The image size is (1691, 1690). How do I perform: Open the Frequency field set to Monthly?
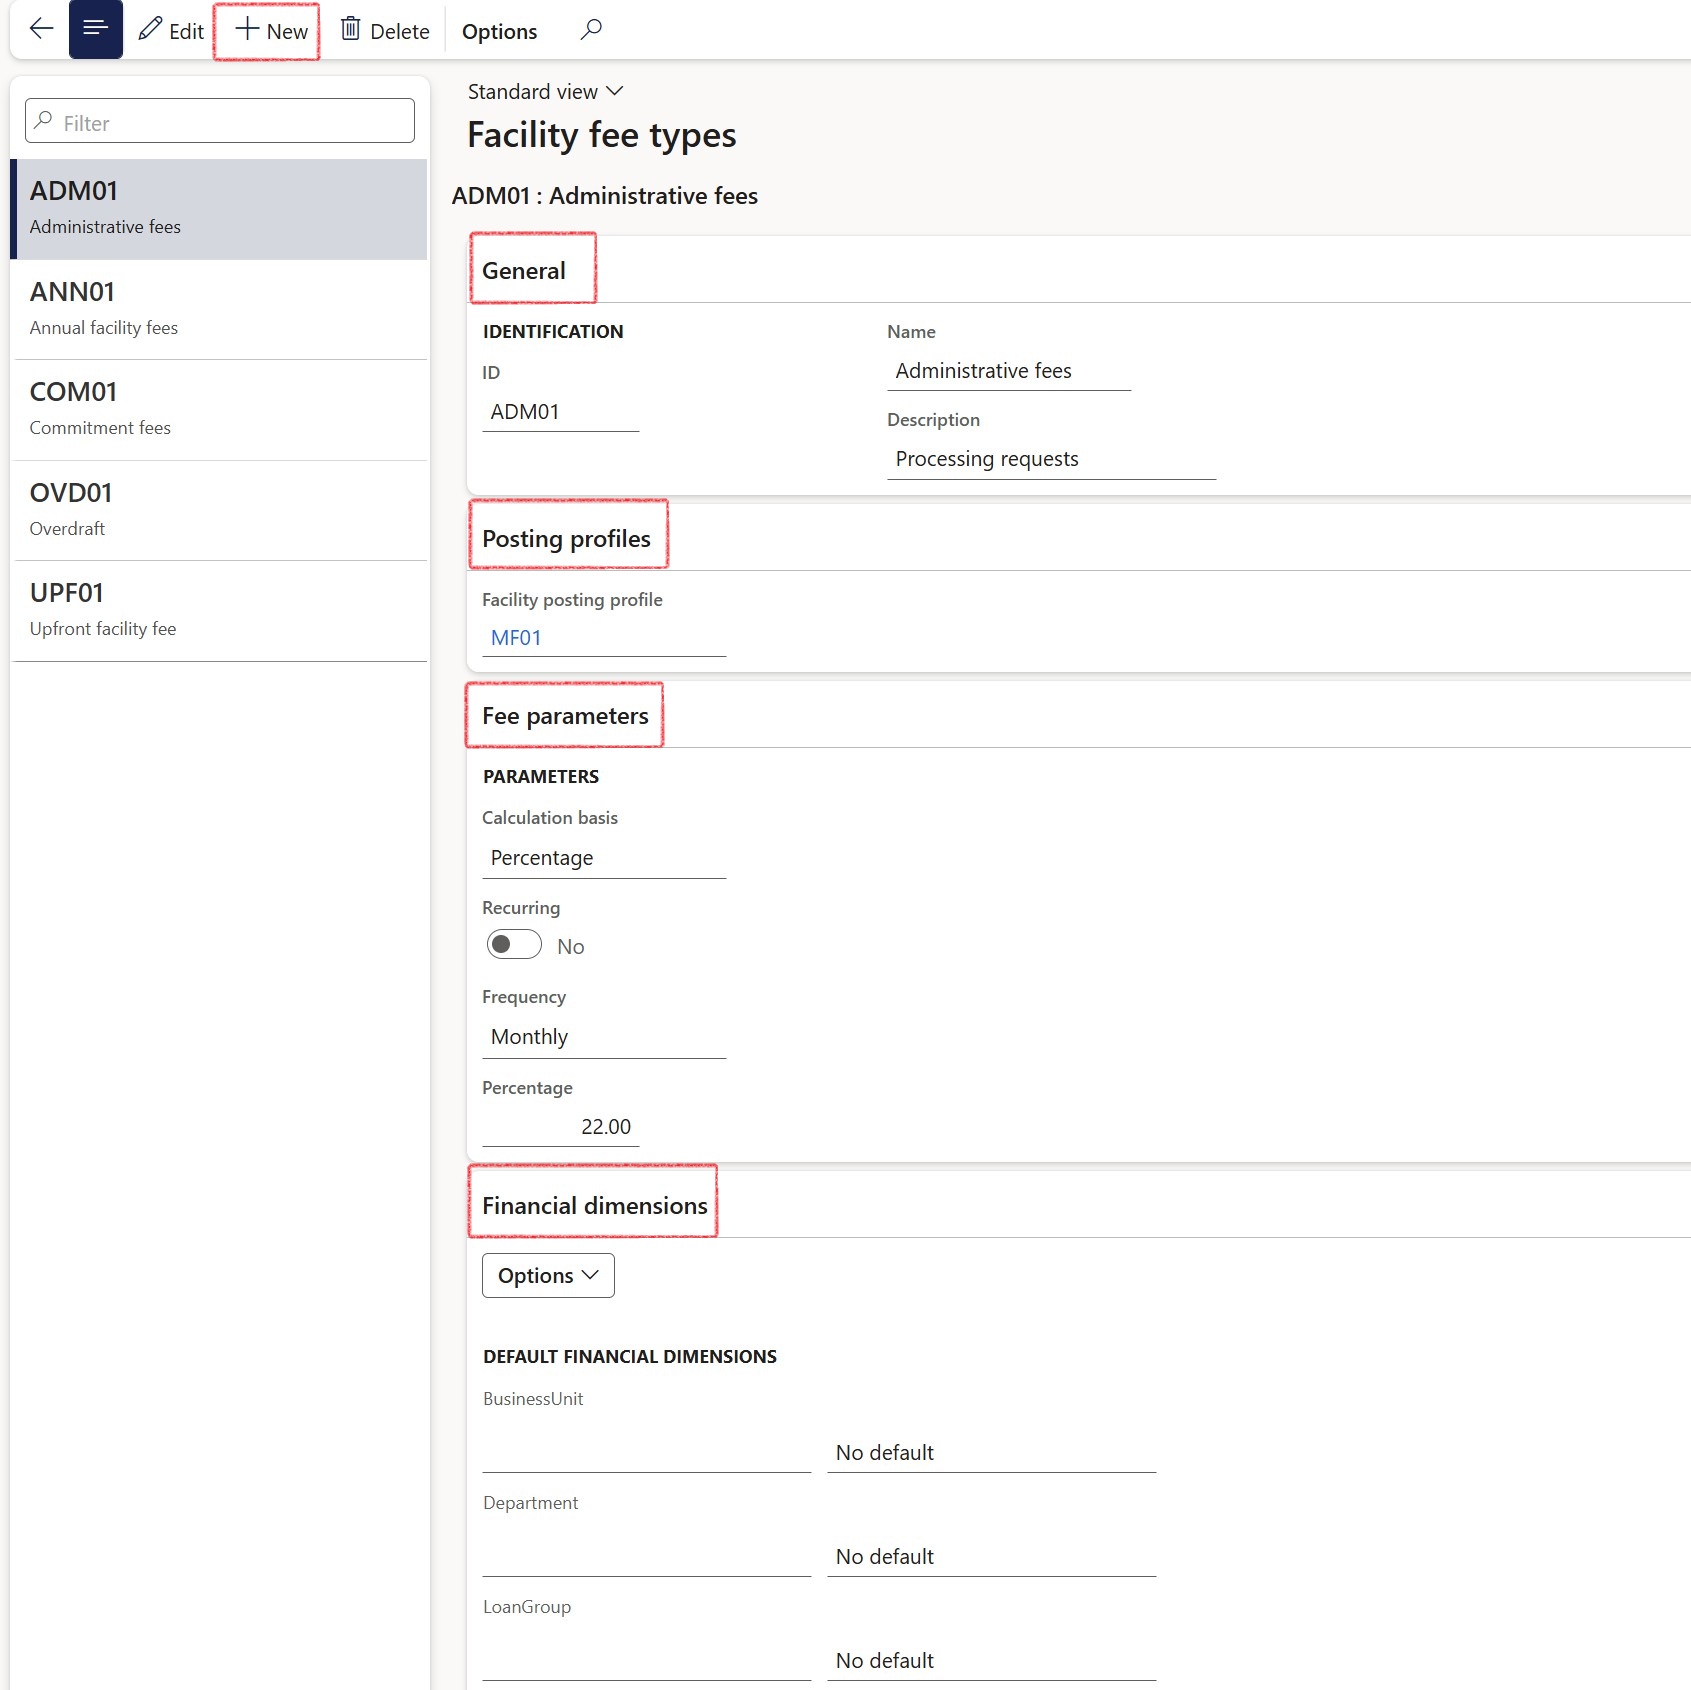603,1036
